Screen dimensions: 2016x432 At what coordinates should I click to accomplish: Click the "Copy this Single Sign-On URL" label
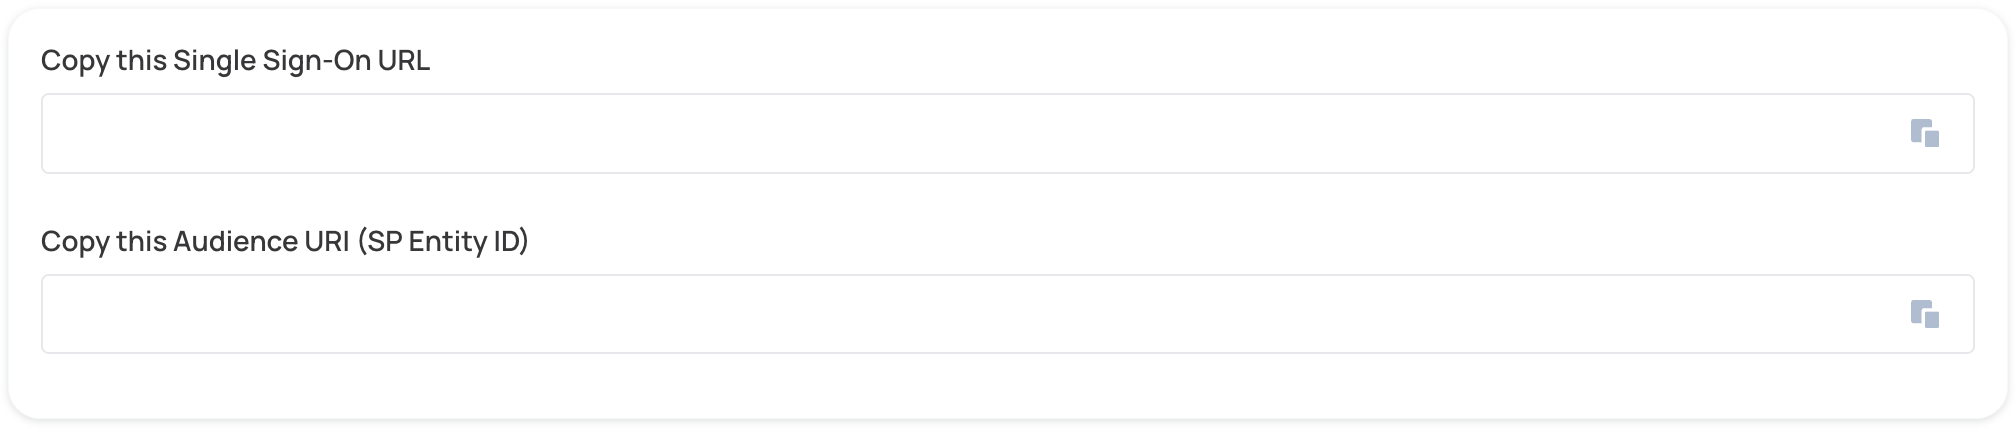(235, 61)
